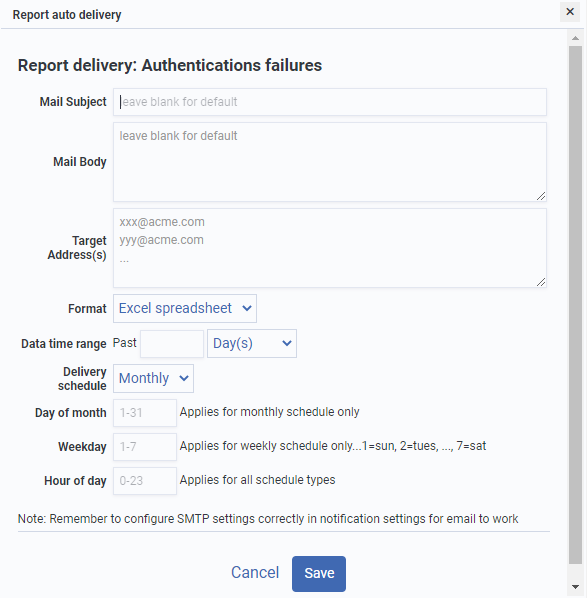Click the Delivery schedule label

(82, 378)
